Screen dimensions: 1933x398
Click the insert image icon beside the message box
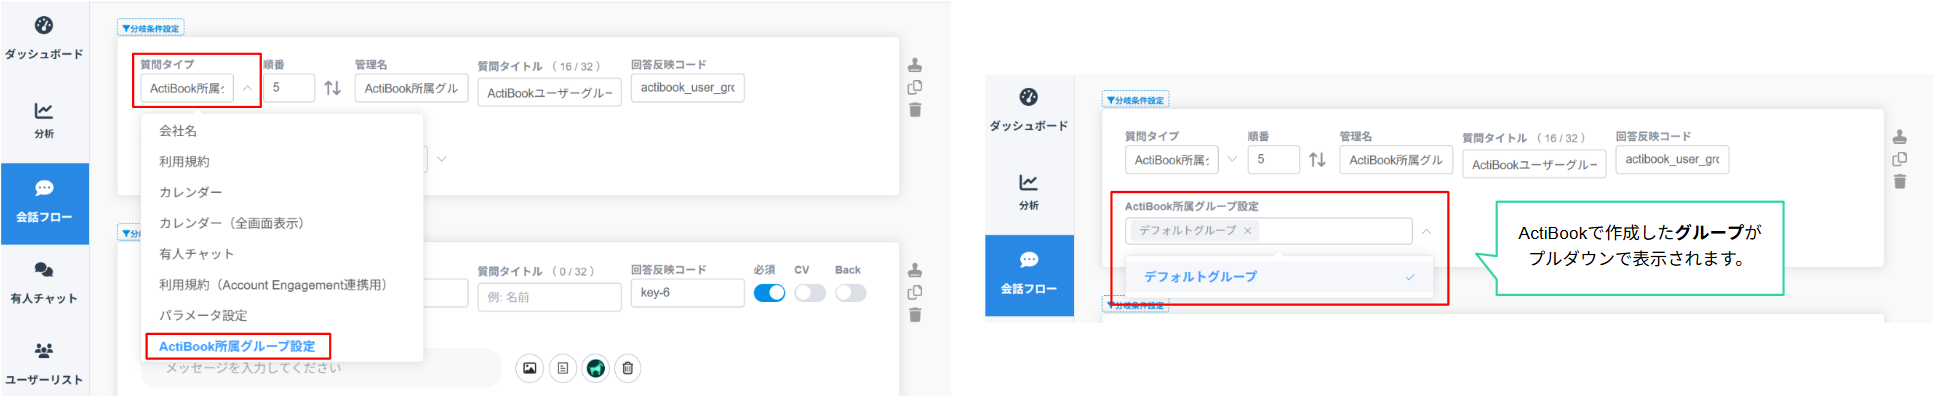coord(530,368)
